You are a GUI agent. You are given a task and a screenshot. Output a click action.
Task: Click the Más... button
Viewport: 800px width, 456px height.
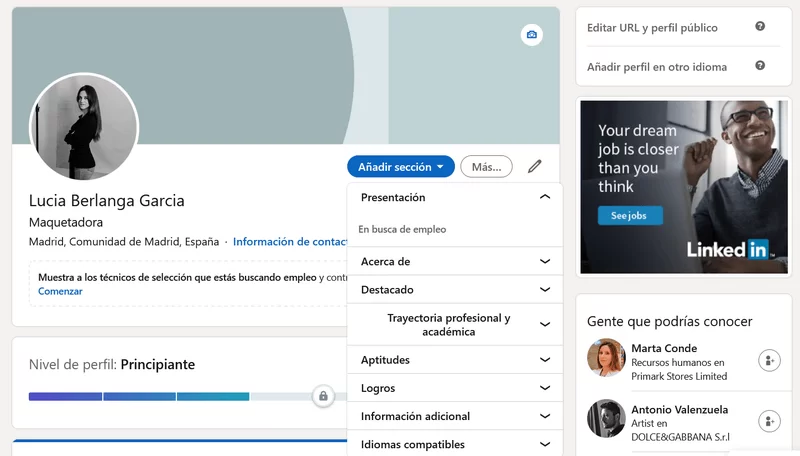pyautogui.click(x=486, y=167)
